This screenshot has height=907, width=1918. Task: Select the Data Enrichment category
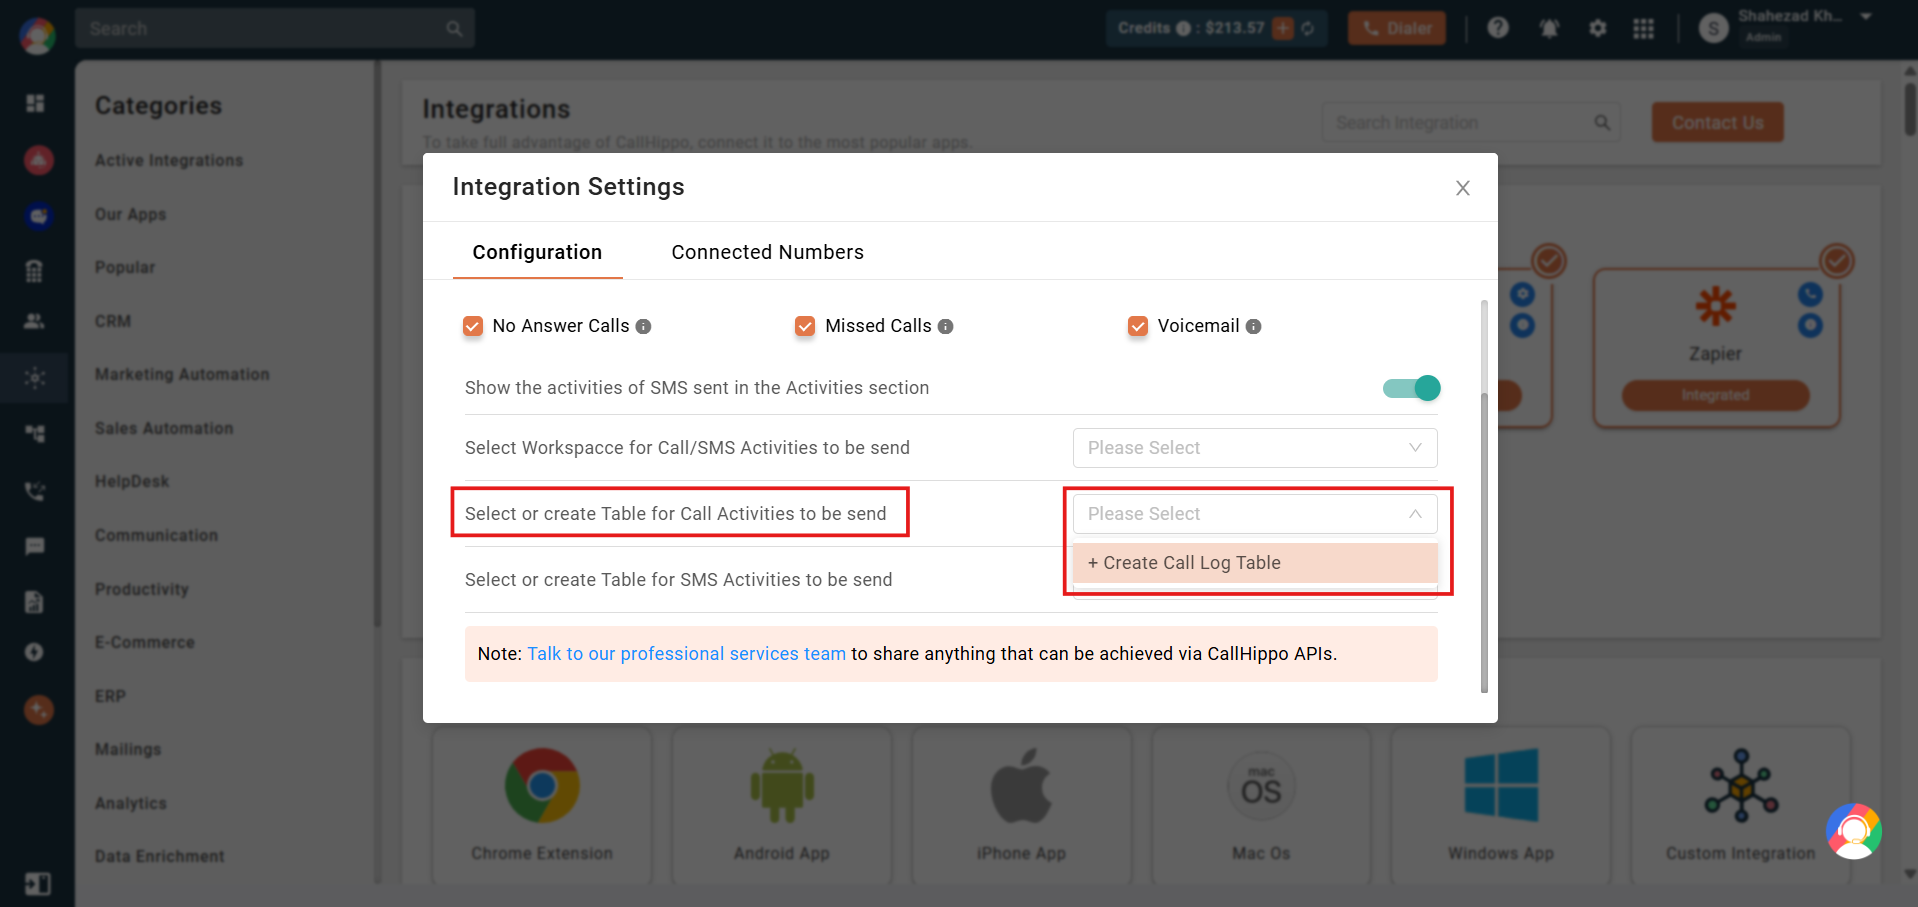pos(159,856)
